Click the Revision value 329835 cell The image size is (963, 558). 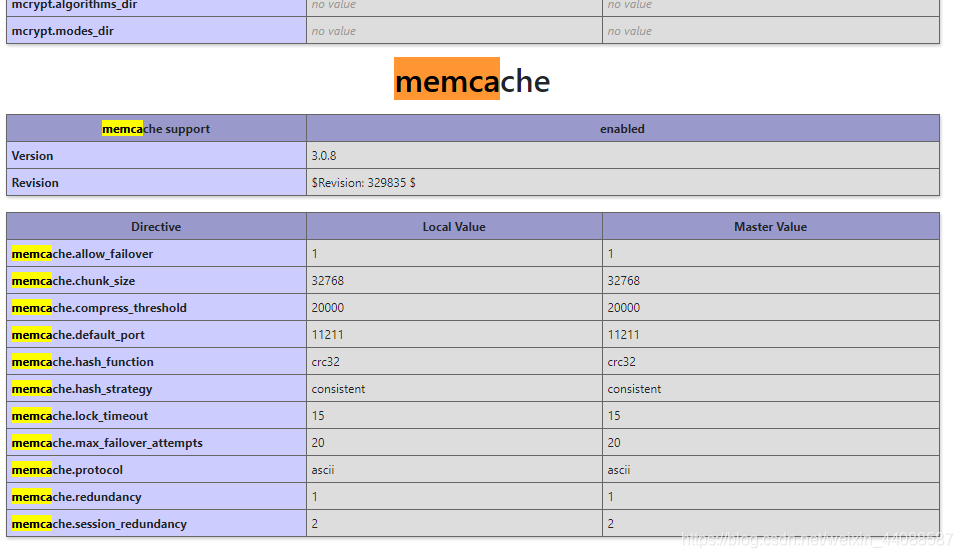coord(363,183)
